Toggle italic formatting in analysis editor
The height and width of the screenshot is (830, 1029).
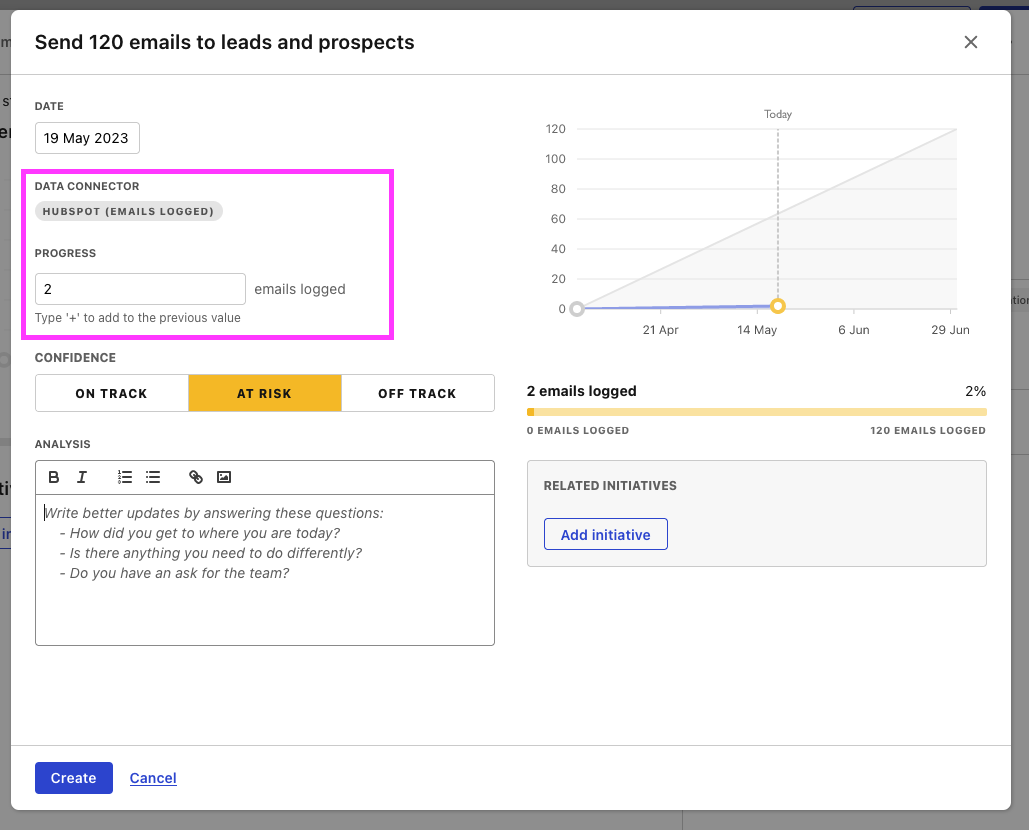pyautogui.click(x=82, y=478)
